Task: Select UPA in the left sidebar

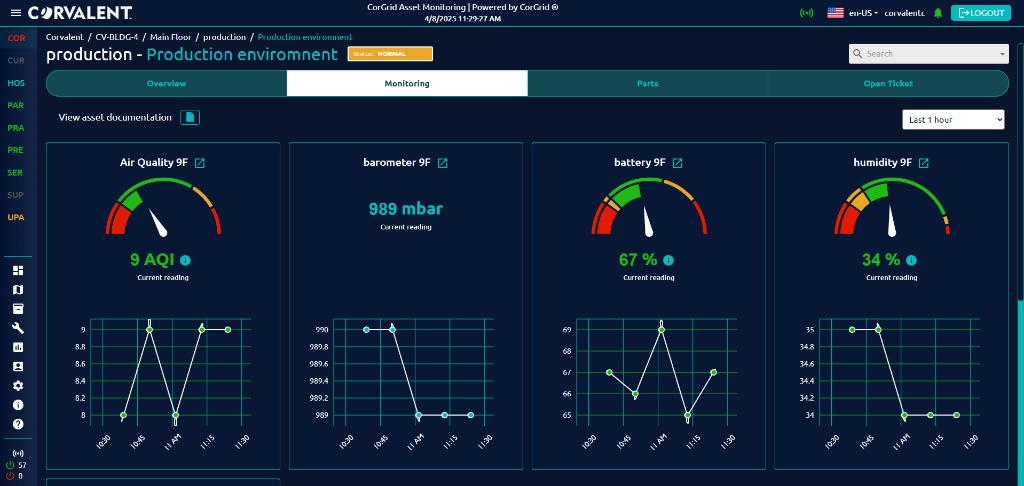Action: pos(16,217)
